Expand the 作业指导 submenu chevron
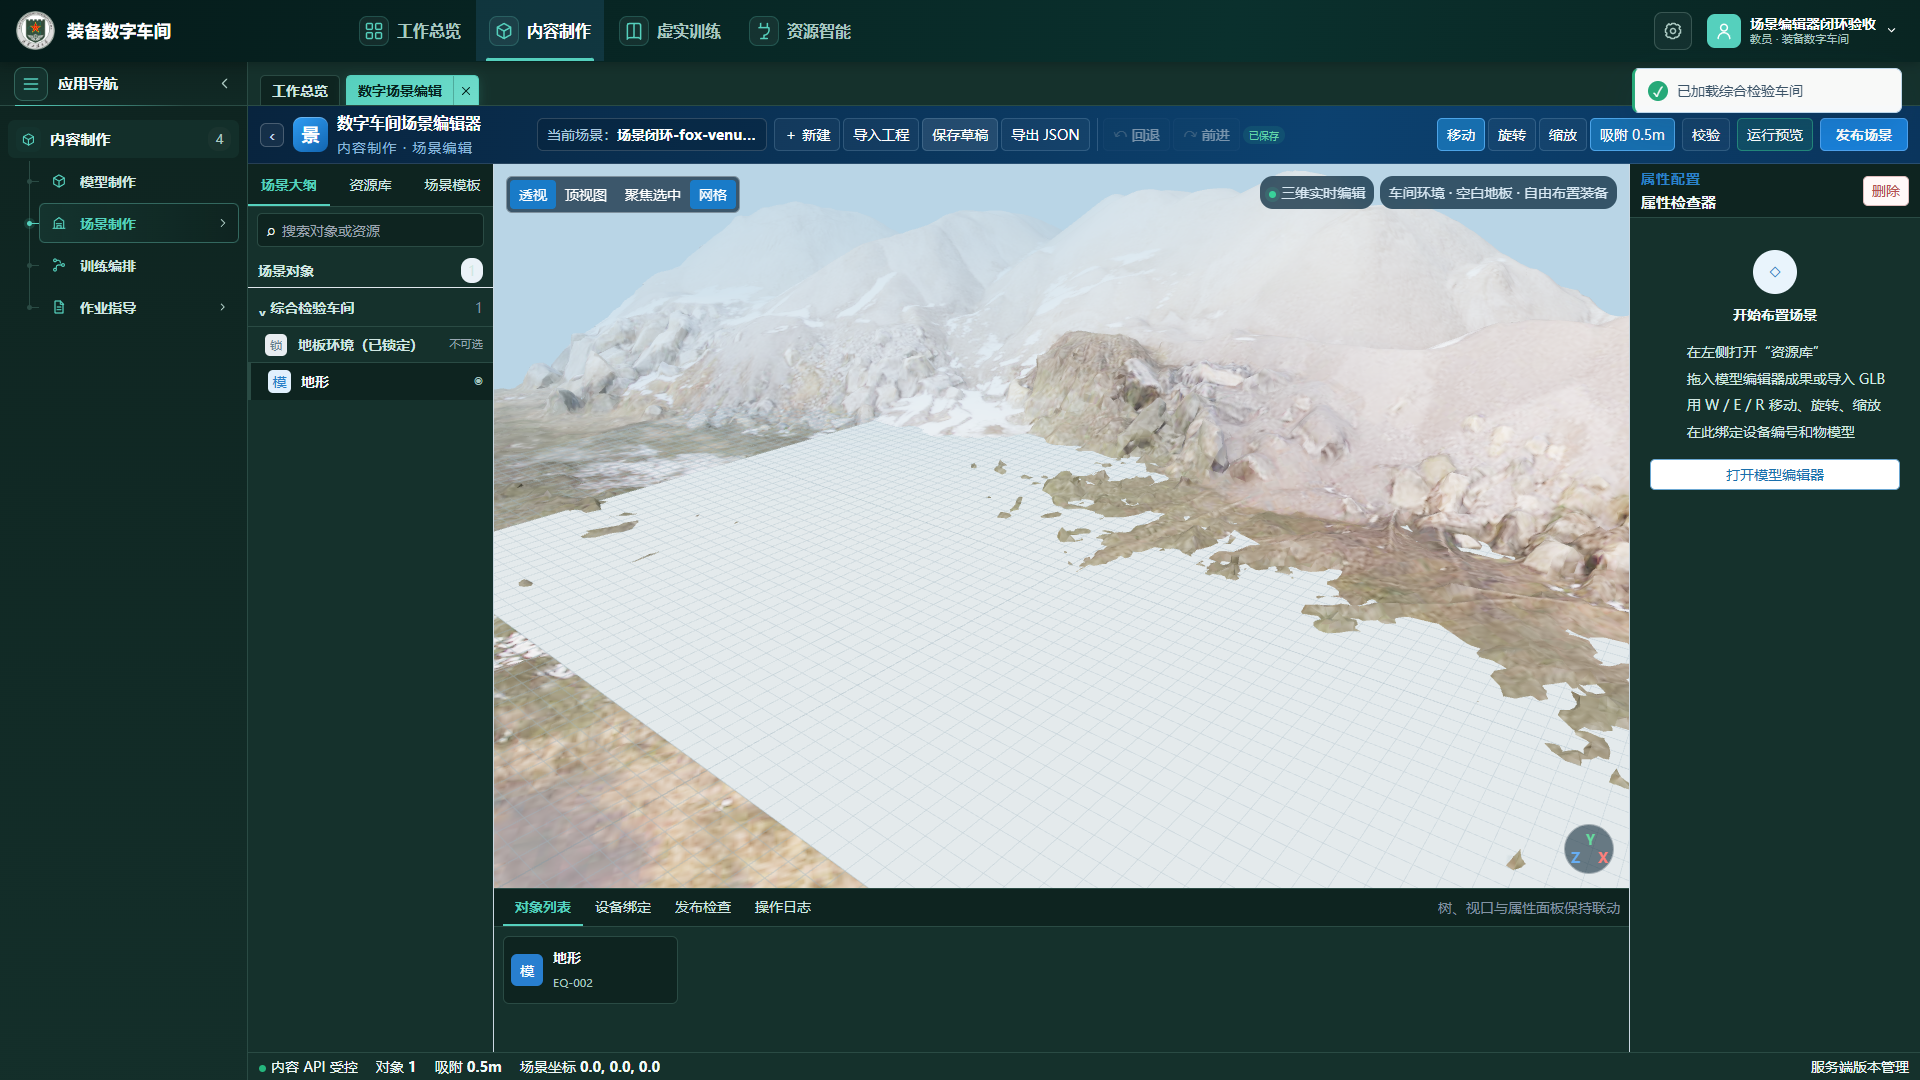Screen dimensions: 1920x1080 coord(223,307)
